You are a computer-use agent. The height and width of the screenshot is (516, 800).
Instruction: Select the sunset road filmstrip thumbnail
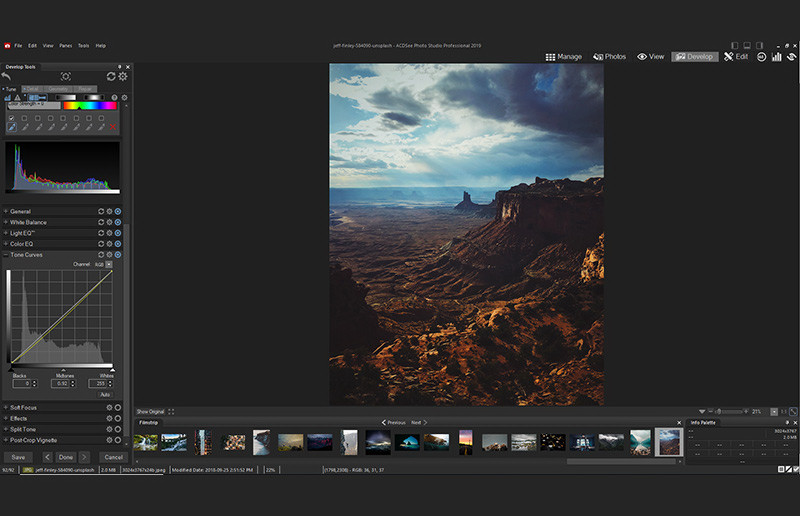(466, 442)
